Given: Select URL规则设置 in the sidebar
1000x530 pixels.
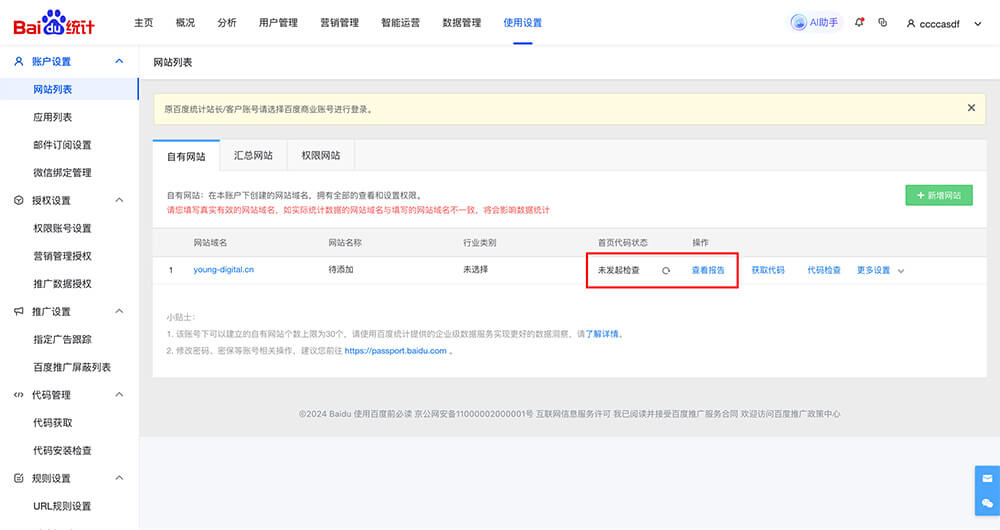Looking at the screenshot, I should (x=62, y=506).
